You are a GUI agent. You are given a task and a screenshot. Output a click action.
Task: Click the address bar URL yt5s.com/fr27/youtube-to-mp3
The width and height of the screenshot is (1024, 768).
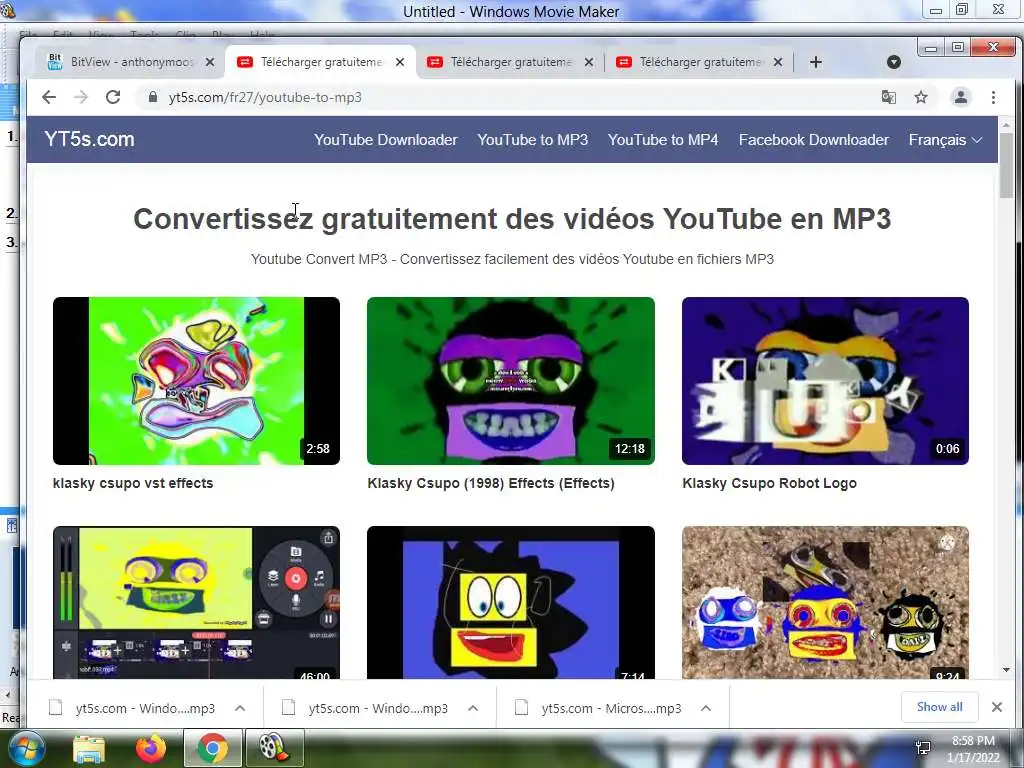[265, 97]
